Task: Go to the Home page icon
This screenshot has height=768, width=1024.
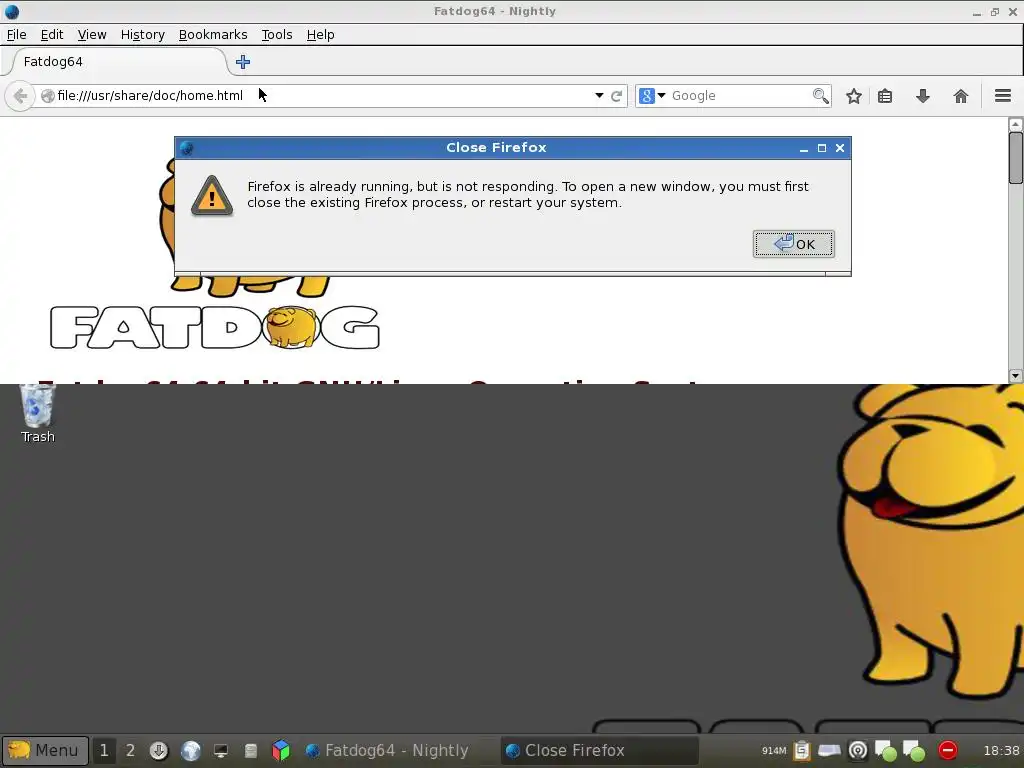Action: 961,97
